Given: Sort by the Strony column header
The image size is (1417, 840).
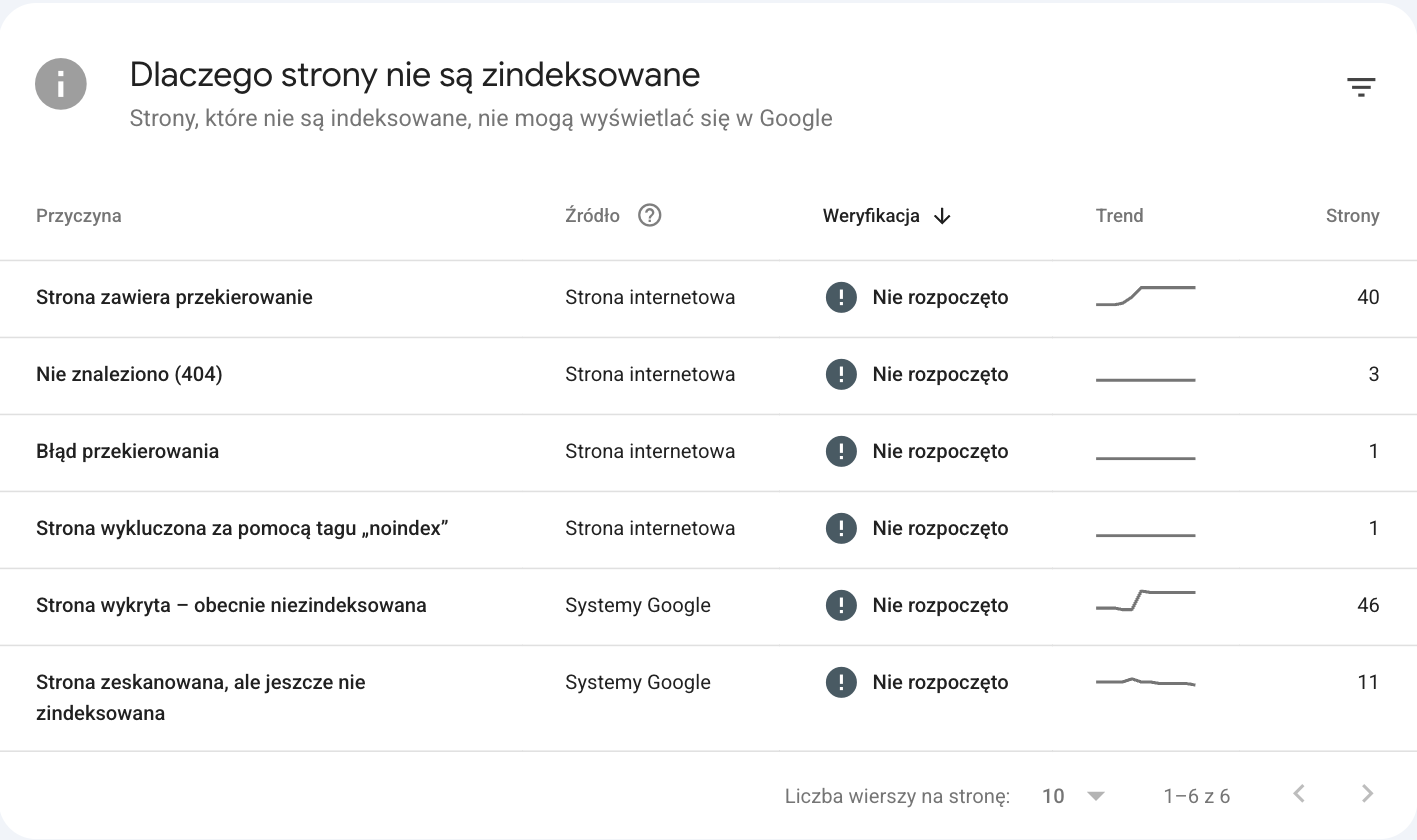Looking at the screenshot, I should click(1353, 216).
